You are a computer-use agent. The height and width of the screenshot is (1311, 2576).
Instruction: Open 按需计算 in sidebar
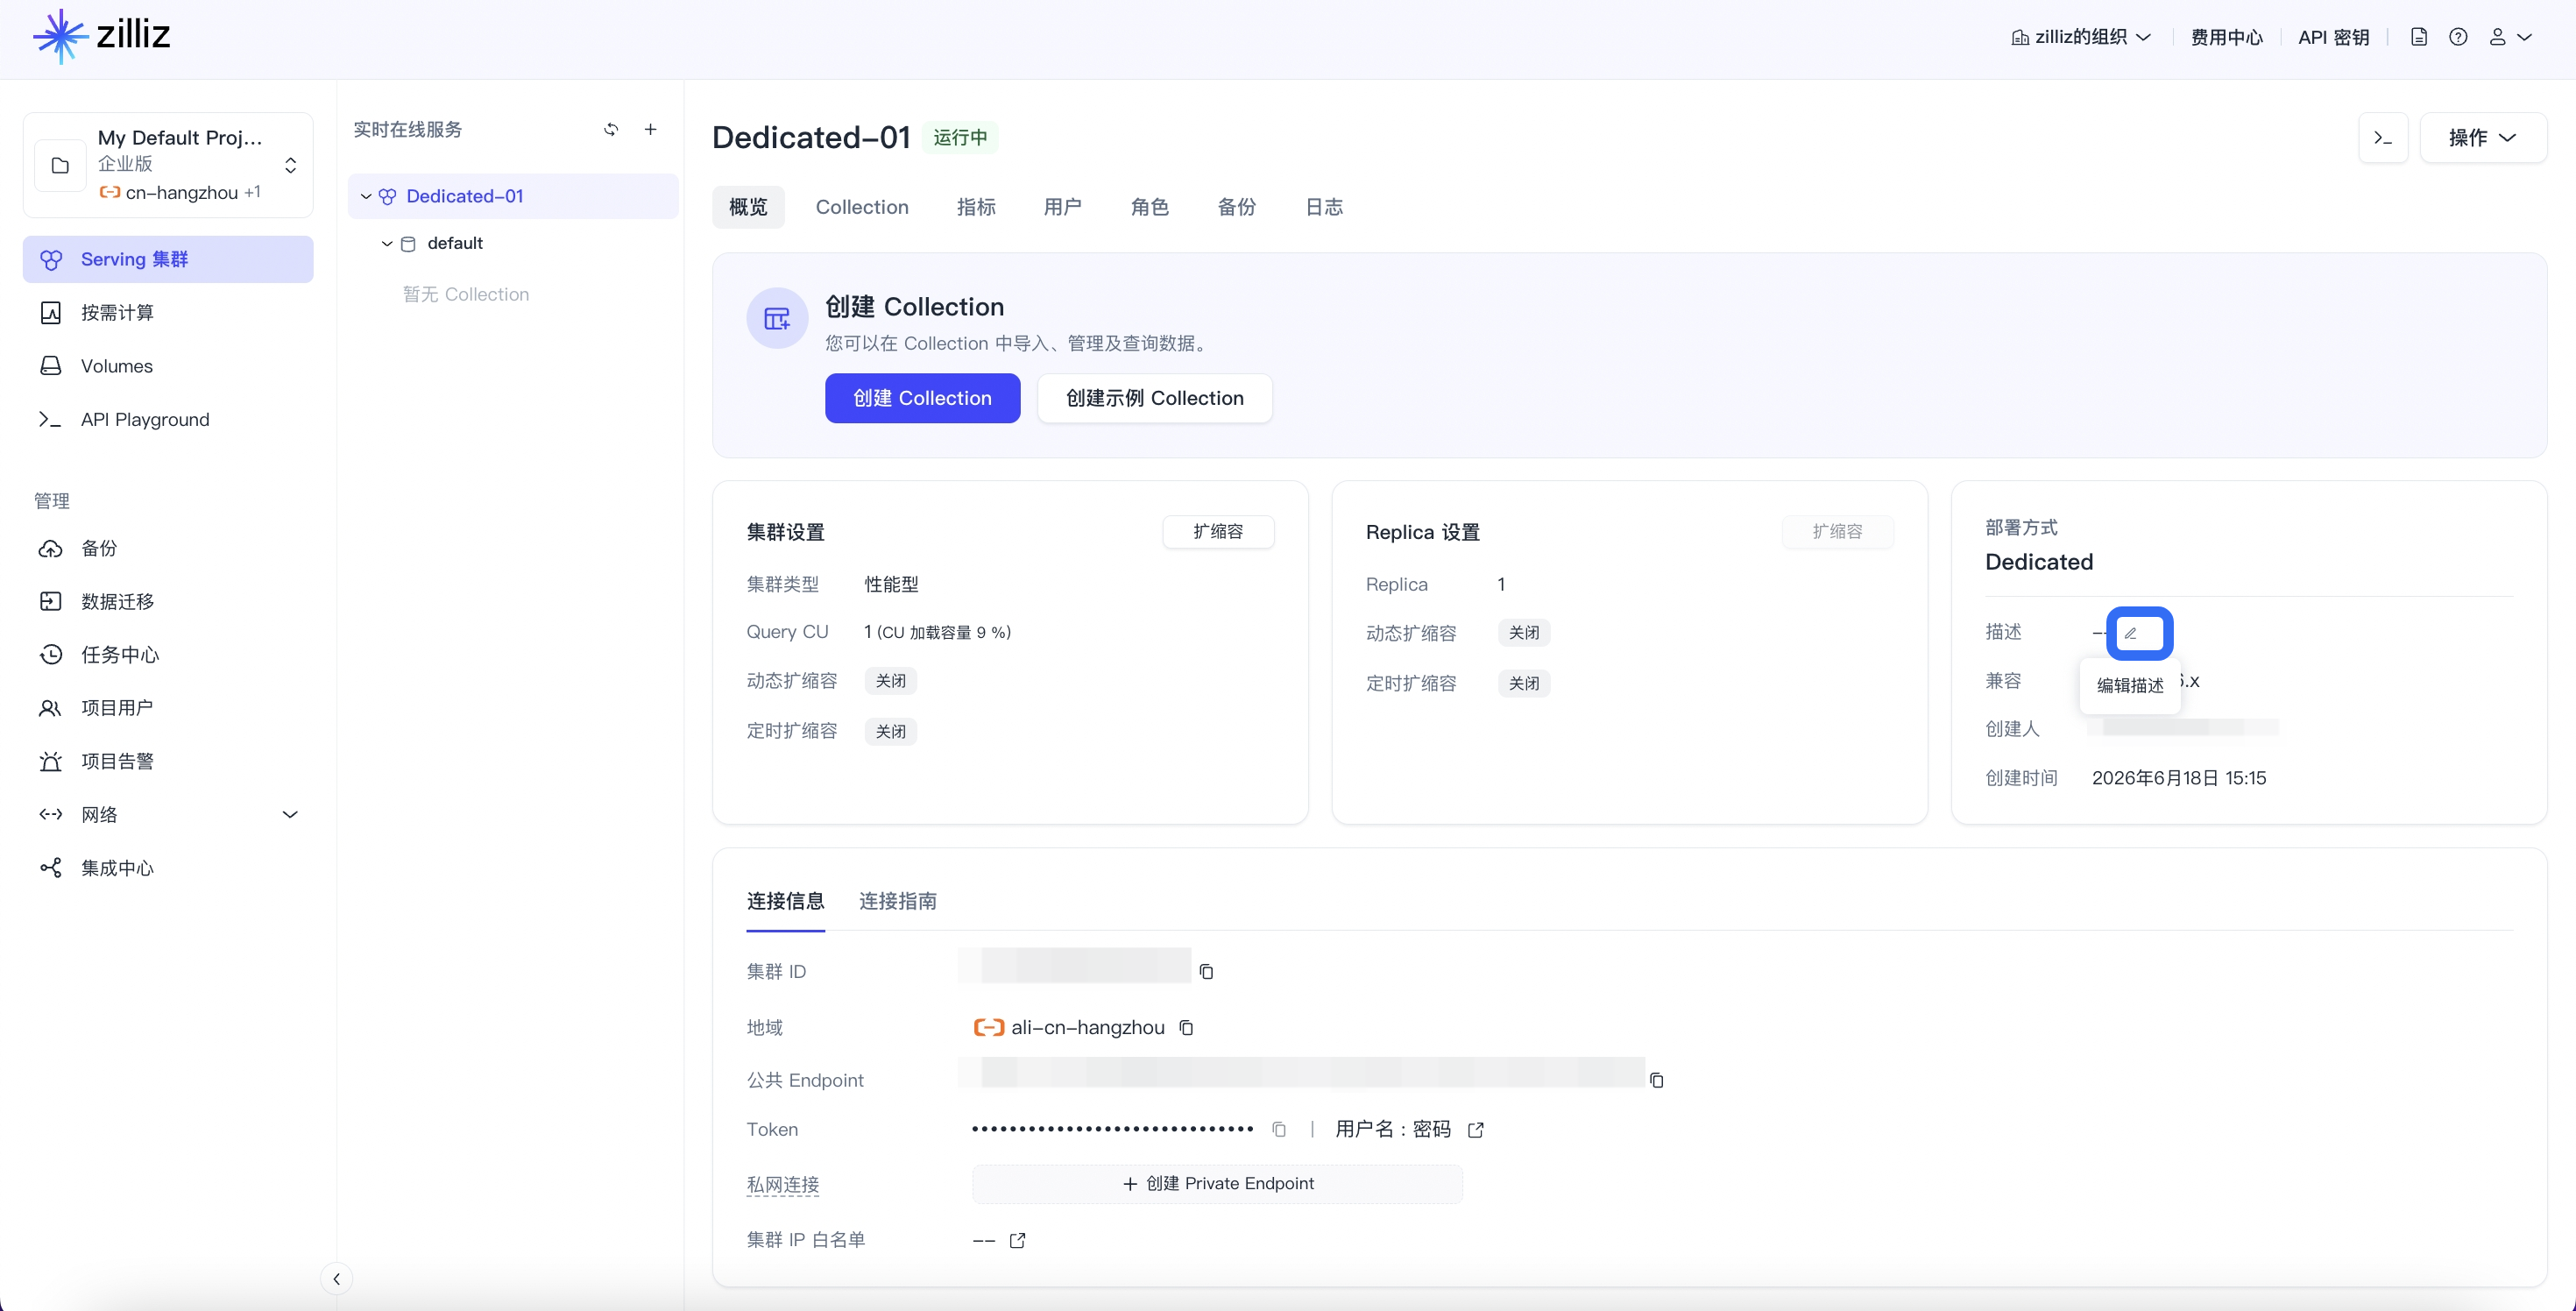point(168,312)
